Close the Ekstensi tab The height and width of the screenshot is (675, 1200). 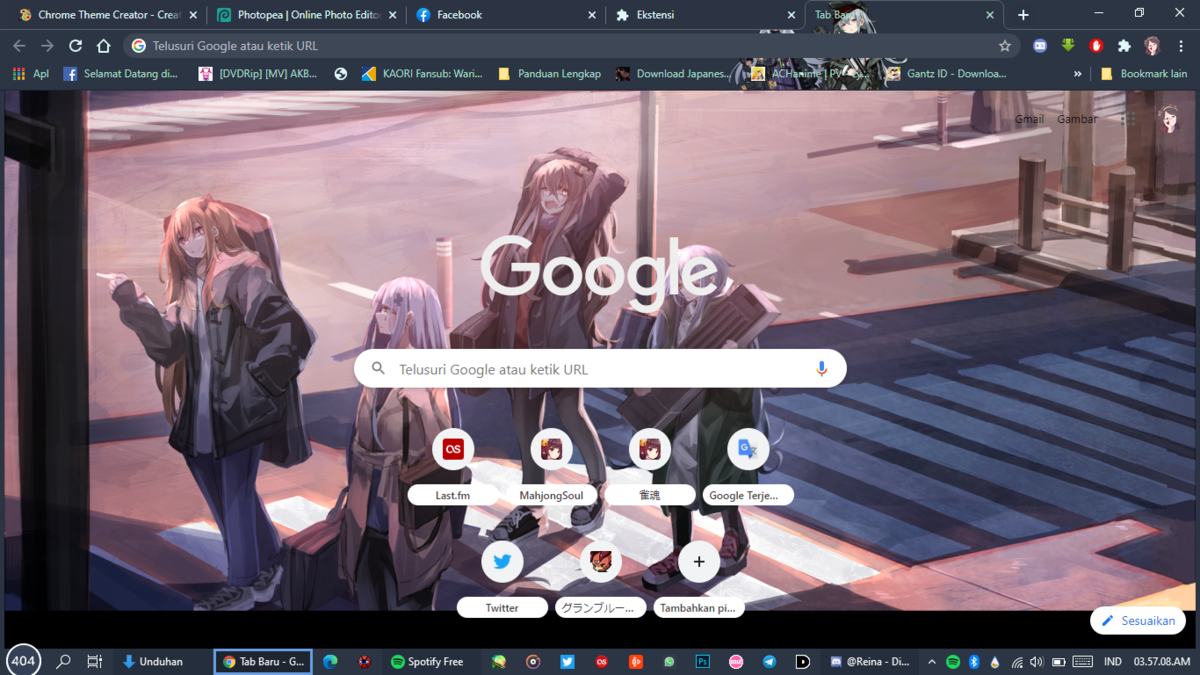791,15
